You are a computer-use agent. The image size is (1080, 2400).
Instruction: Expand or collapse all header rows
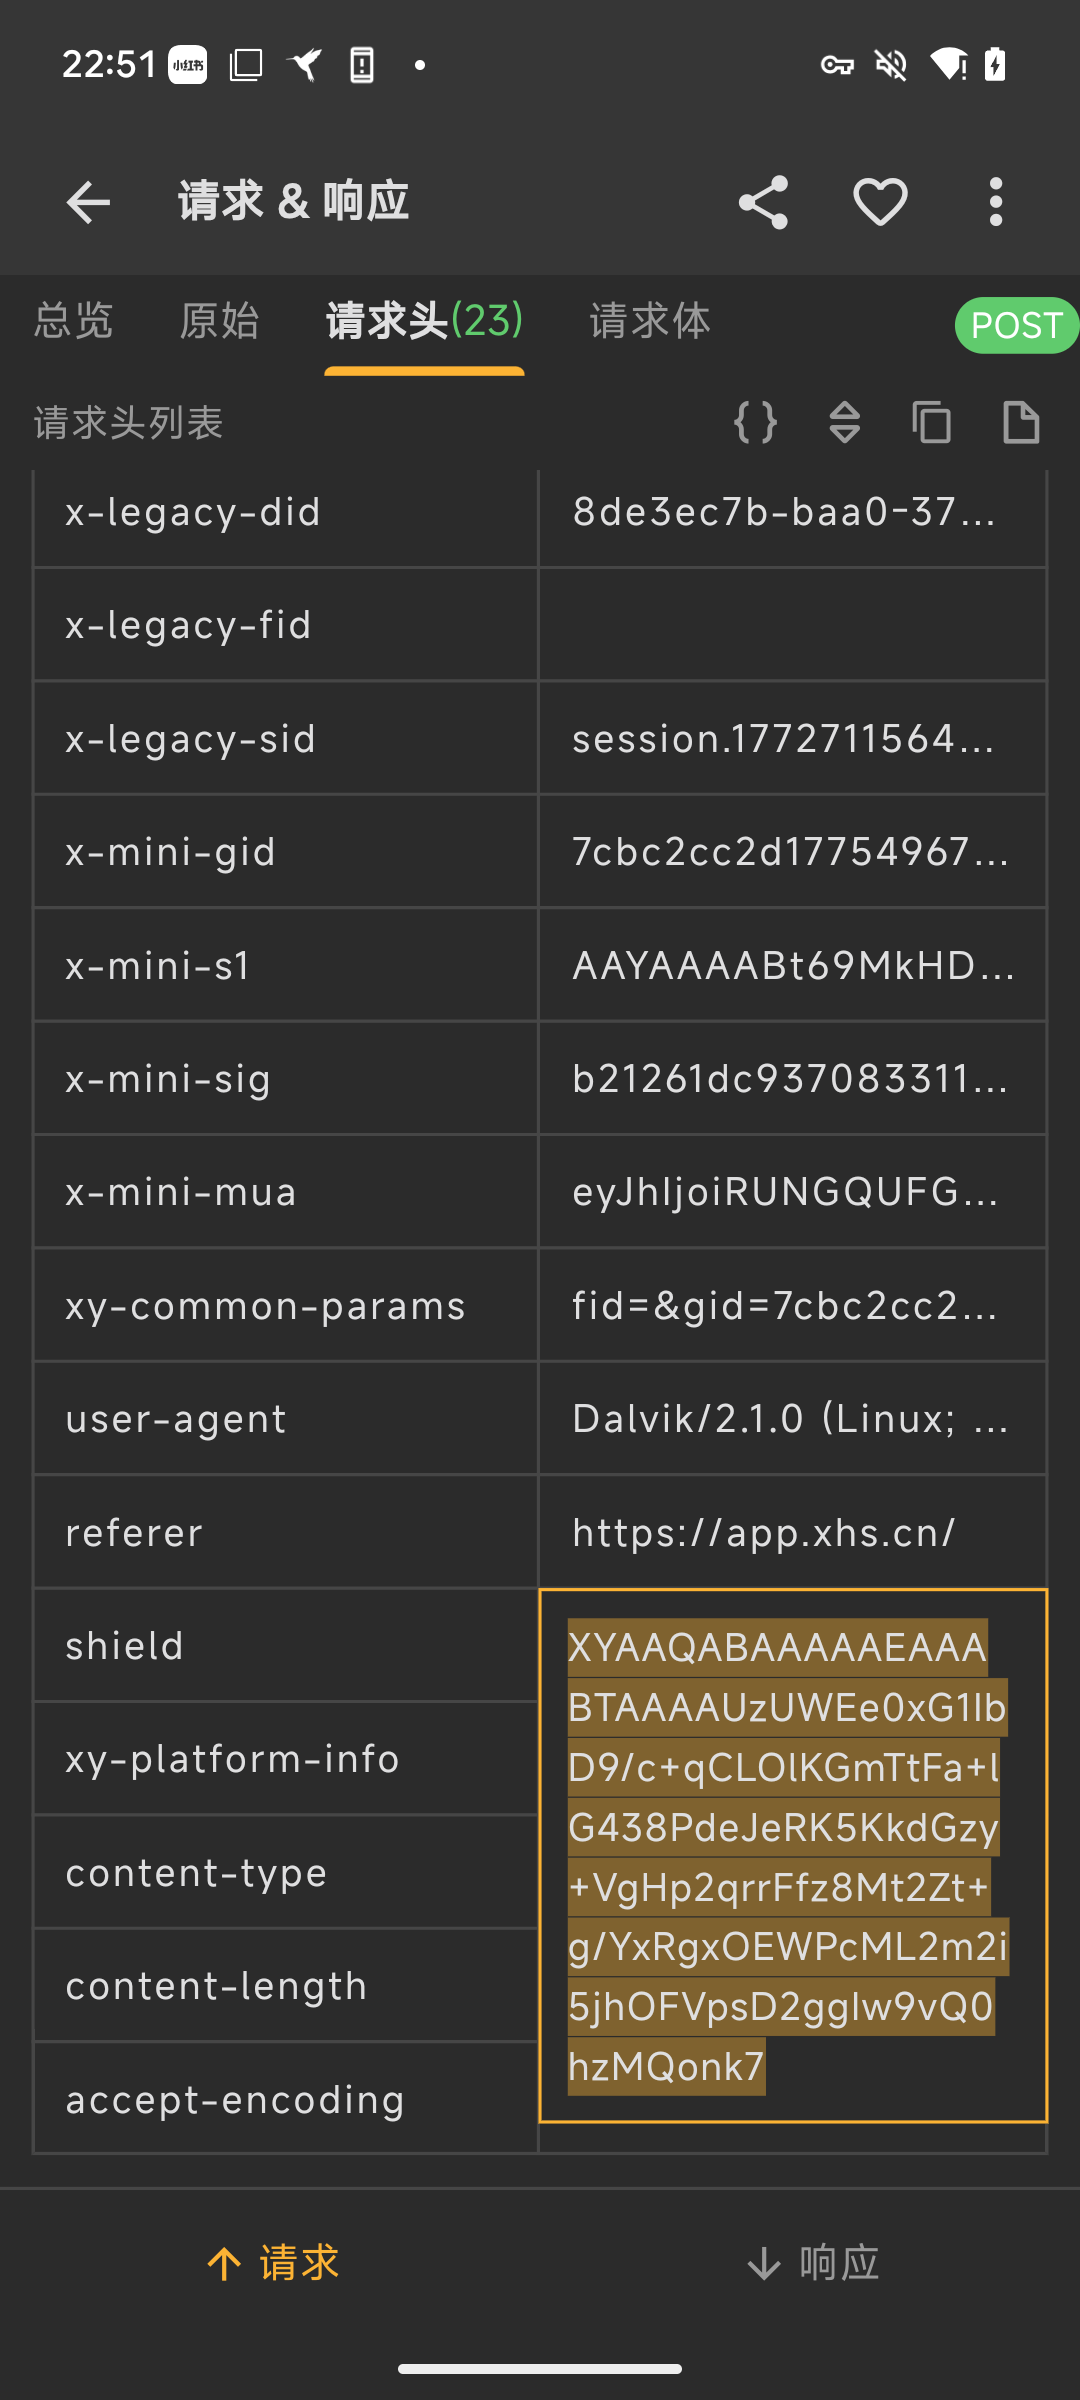click(845, 422)
